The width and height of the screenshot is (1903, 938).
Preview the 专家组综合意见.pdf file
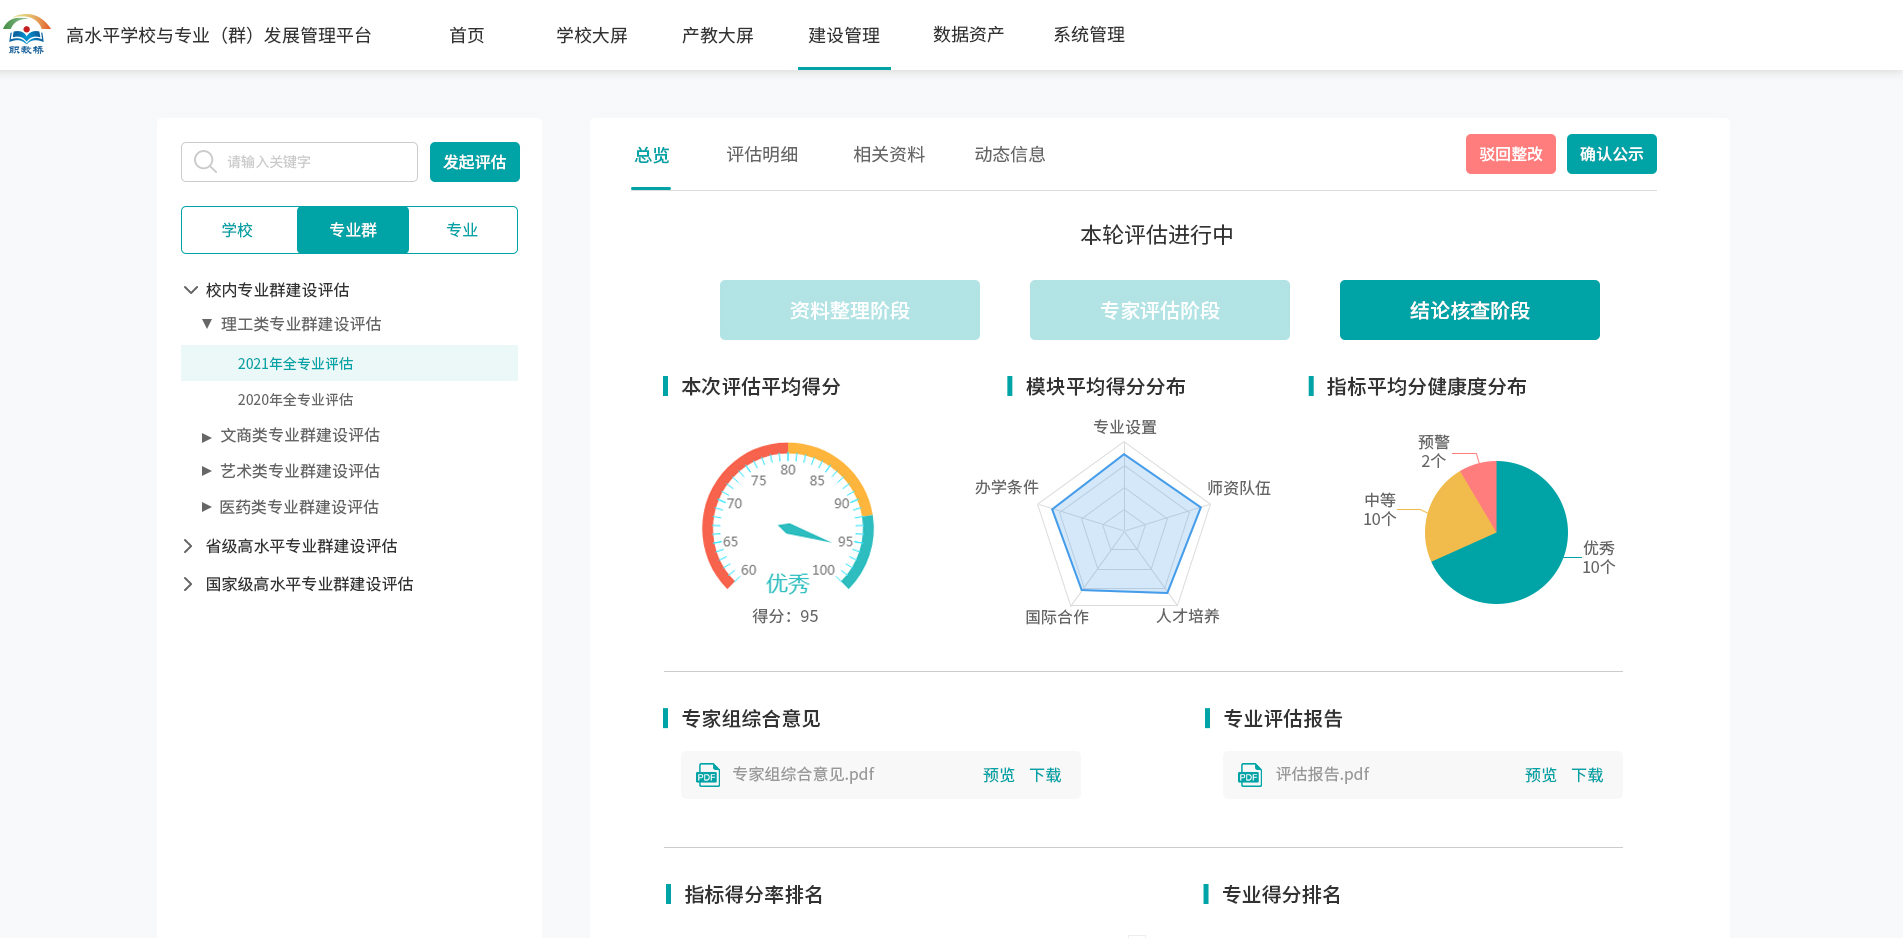[x=998, y=775]
